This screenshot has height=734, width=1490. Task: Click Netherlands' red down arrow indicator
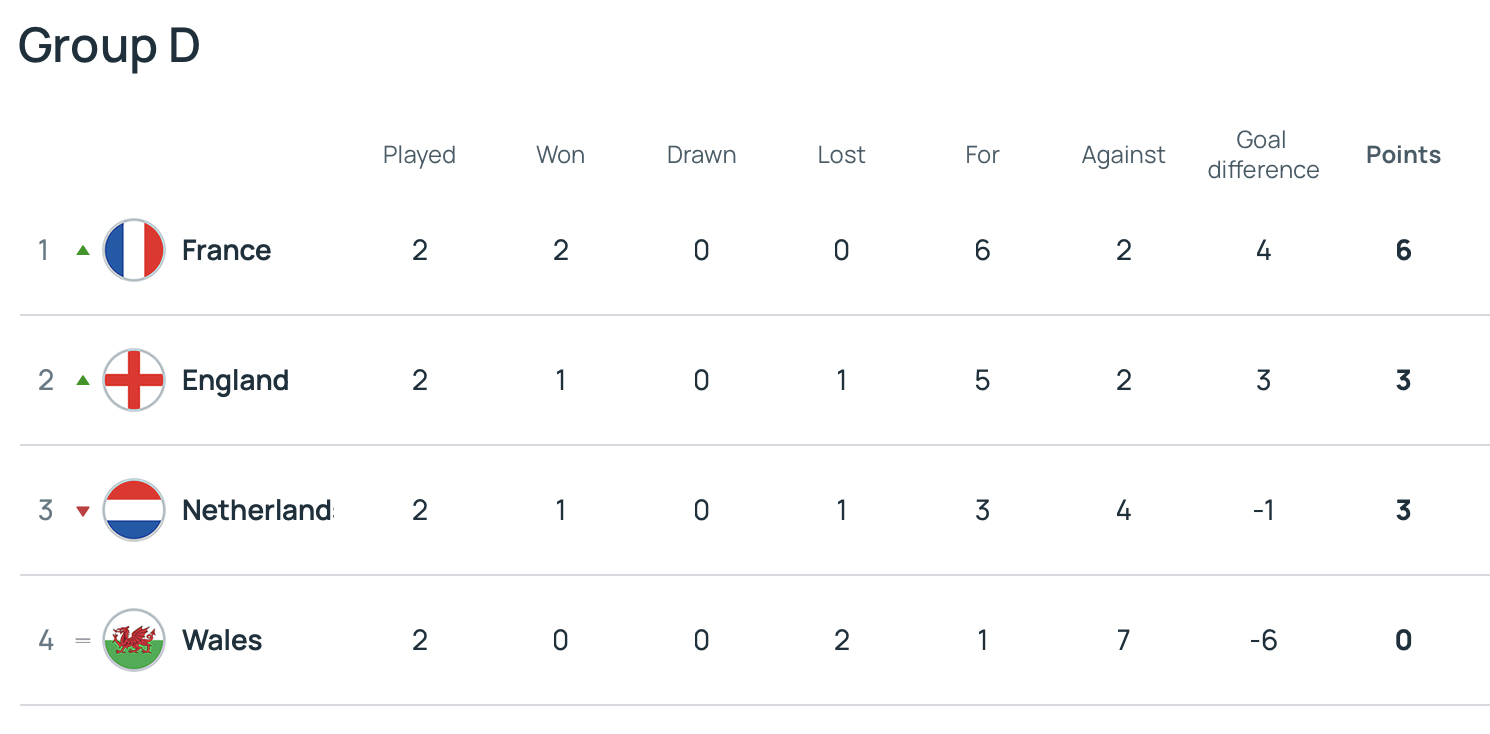coord(83,511)
